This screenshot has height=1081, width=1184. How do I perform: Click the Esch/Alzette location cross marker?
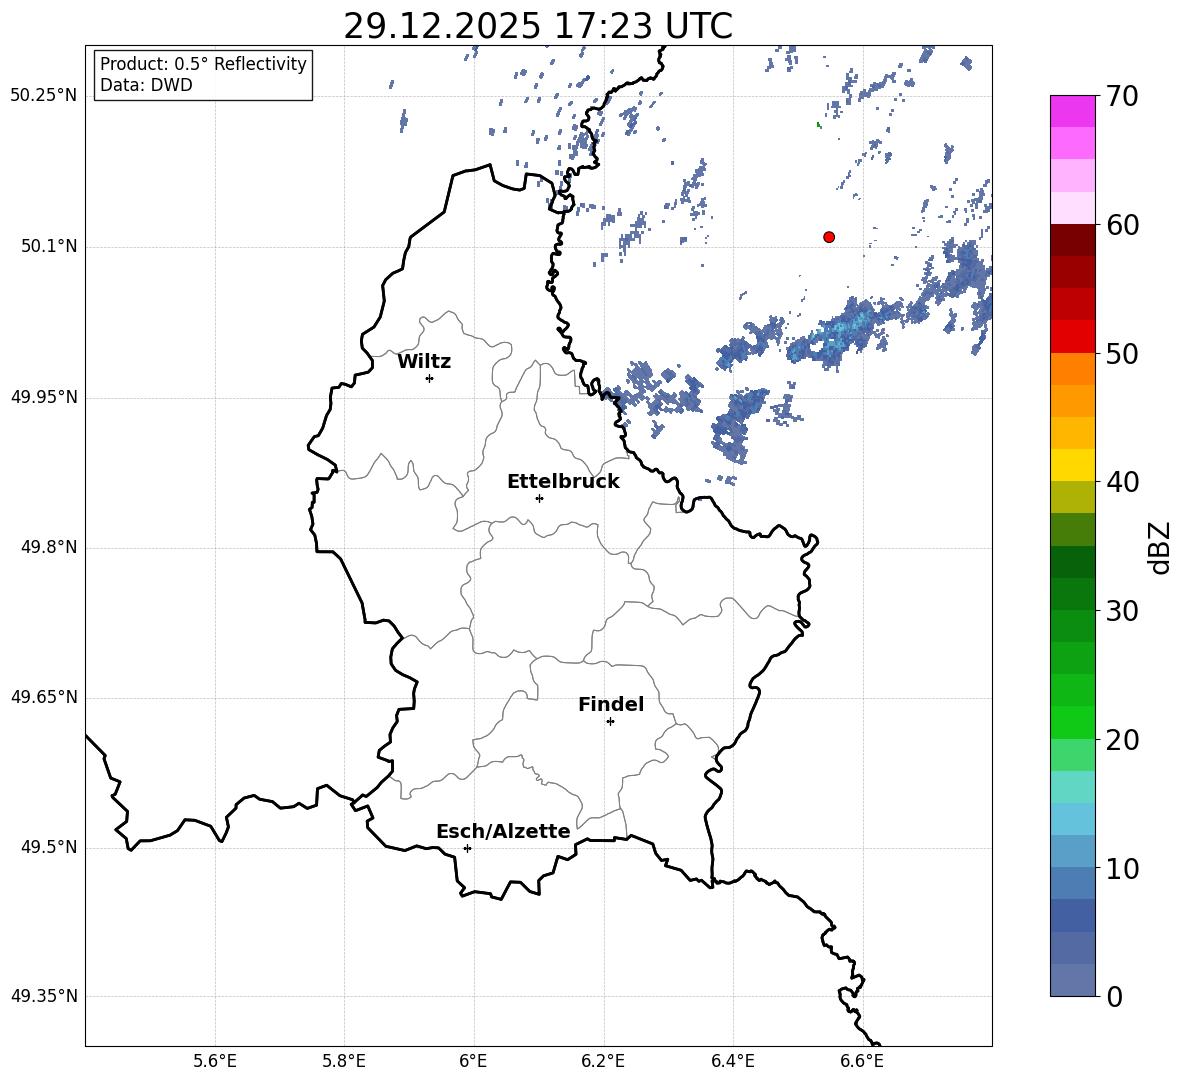click(467, 848)
